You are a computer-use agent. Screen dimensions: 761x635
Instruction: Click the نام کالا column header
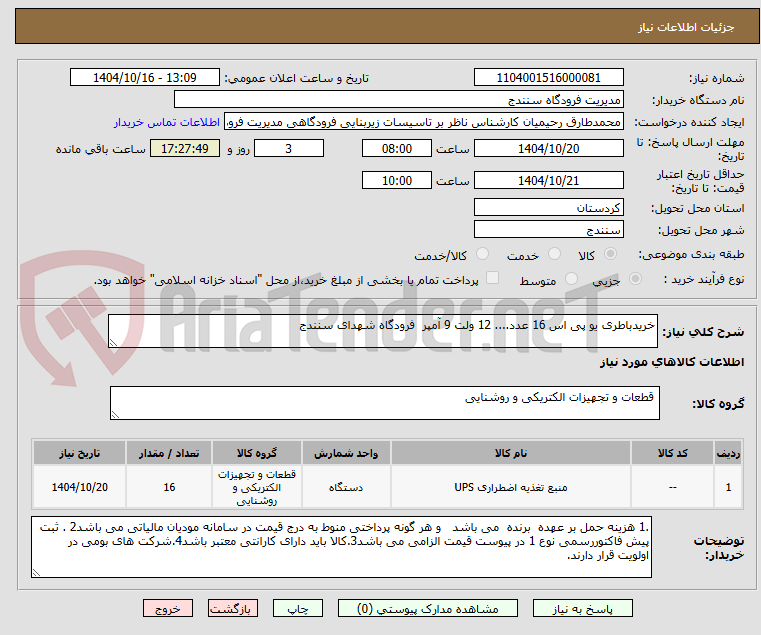(x=511, y=453)
